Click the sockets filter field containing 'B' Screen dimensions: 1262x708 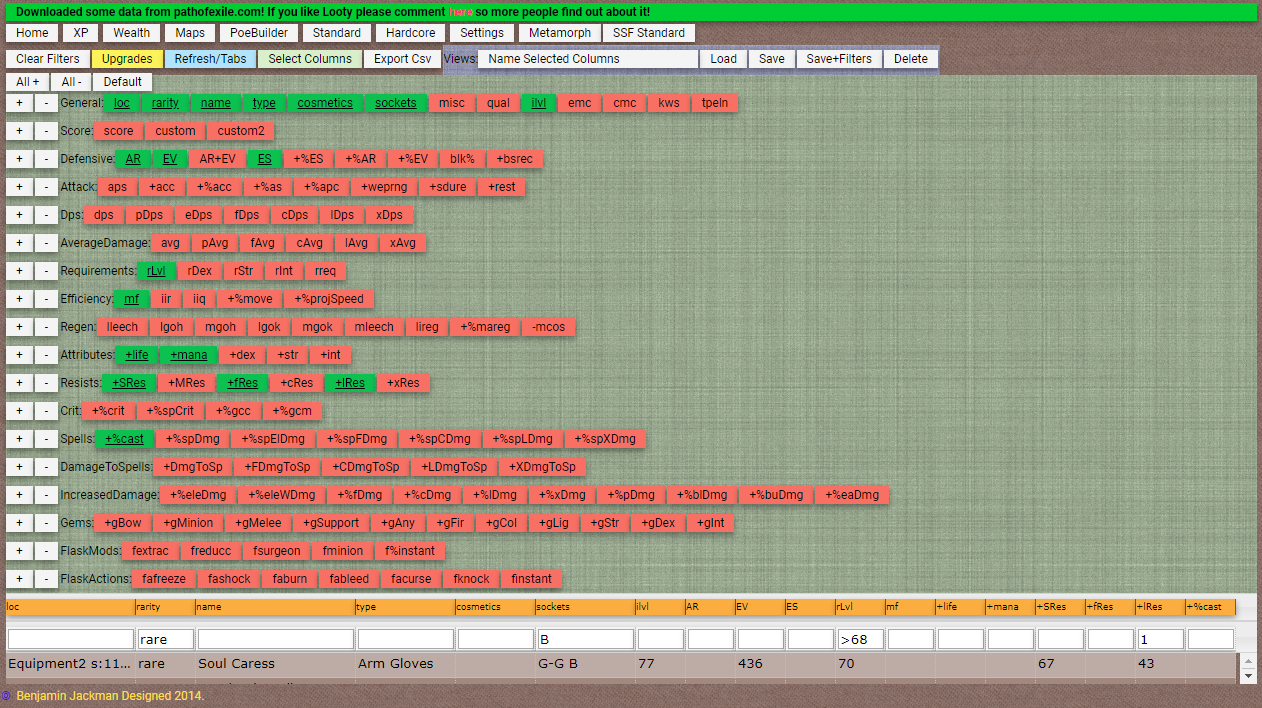tap(585, 639)
